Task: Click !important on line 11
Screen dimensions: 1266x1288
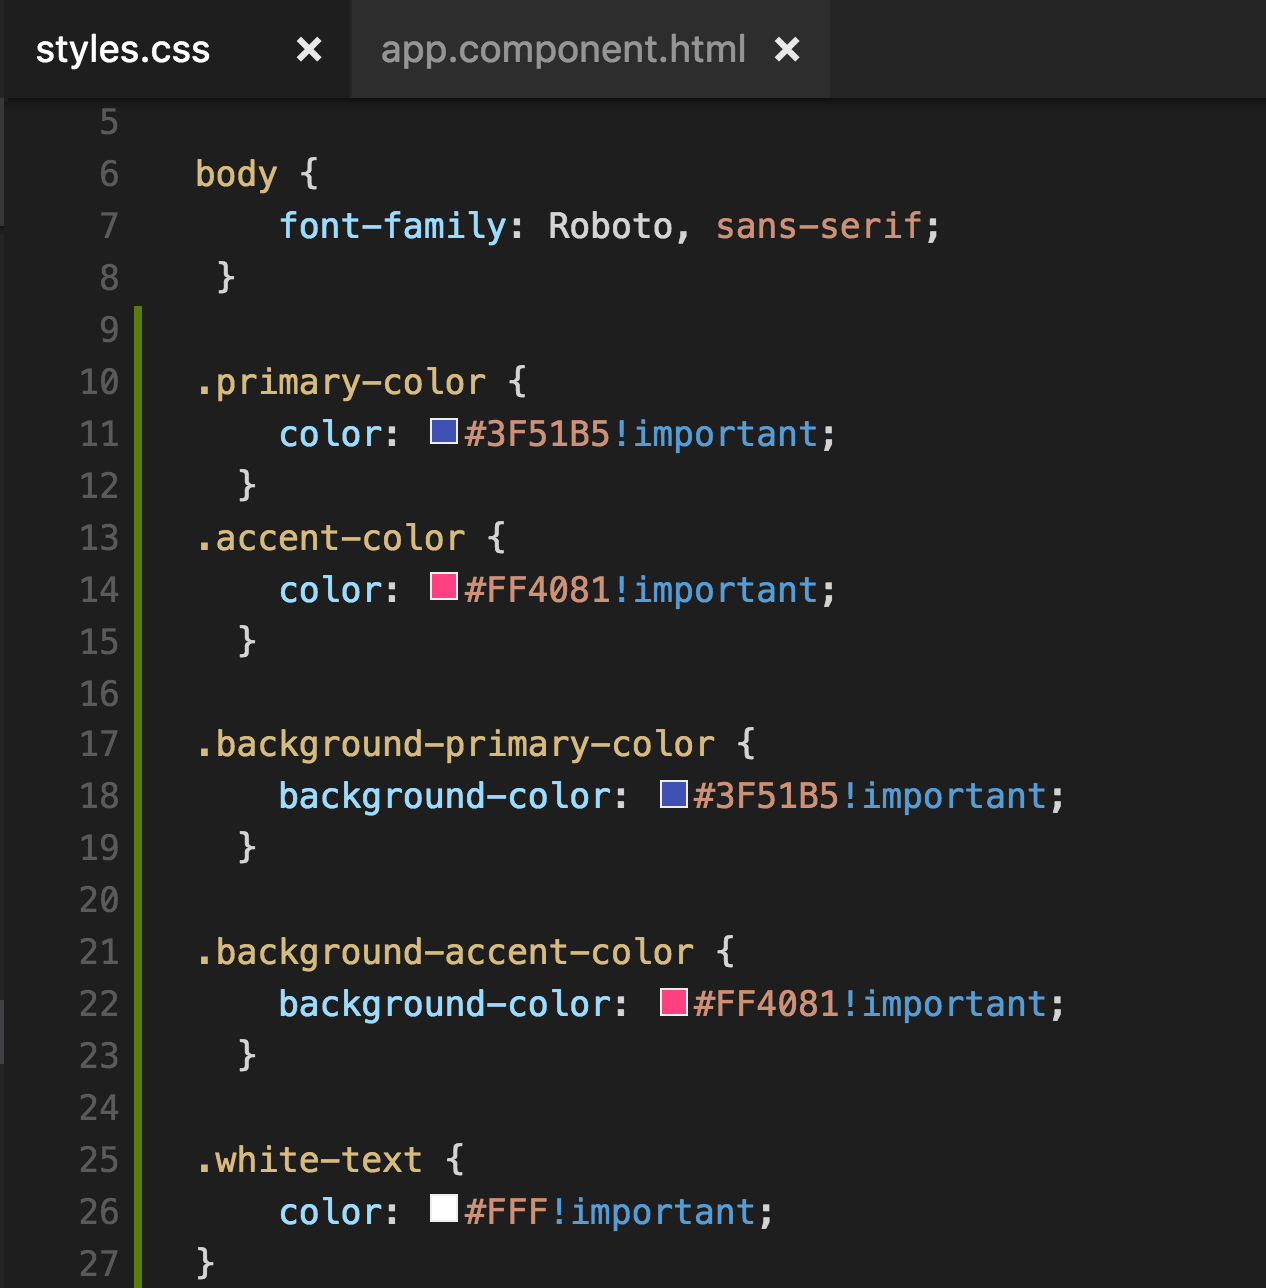Action: (715, 434)
